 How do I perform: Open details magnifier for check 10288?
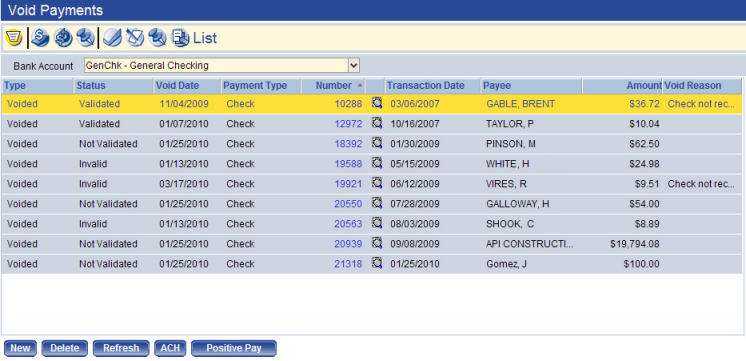(x=377, y=104)
